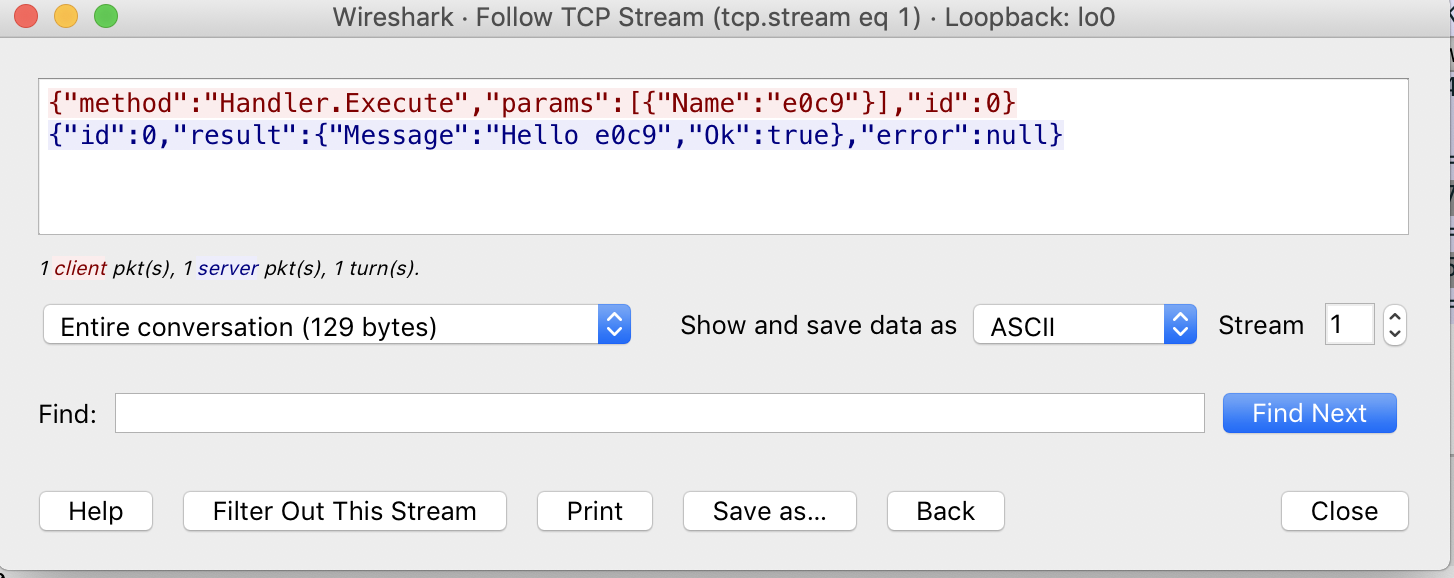The image size is (1454, 578).
Task: Click the client/server packet count summary text
Action: coord(229,268)
